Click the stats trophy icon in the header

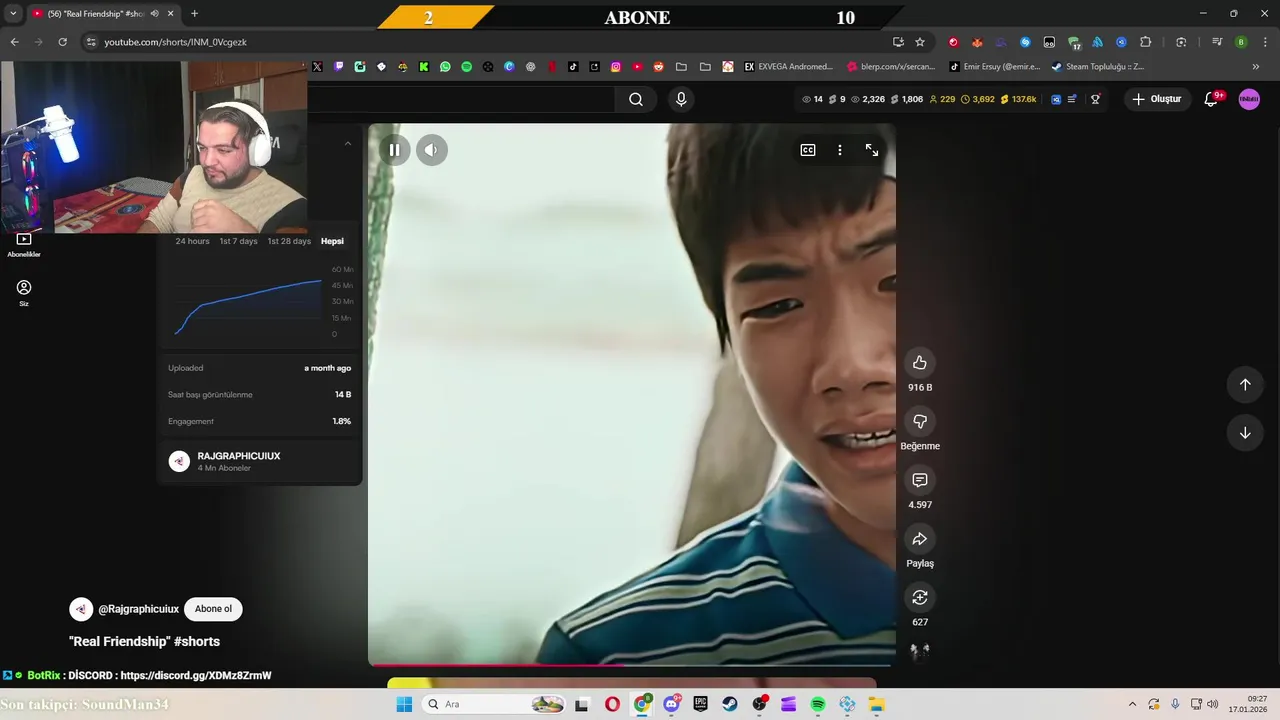pos(1095,99)
